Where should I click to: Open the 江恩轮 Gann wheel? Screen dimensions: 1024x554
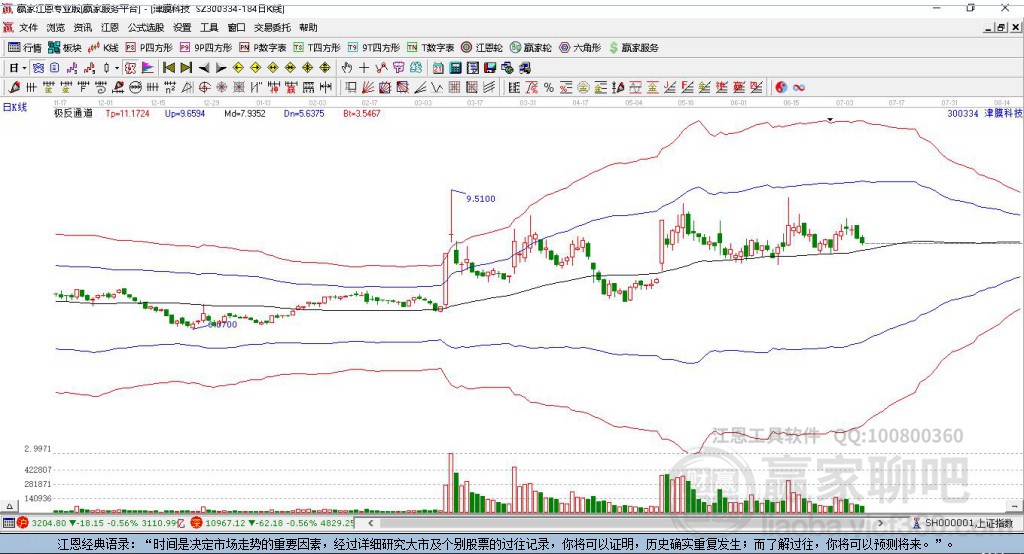pos(482,48)
